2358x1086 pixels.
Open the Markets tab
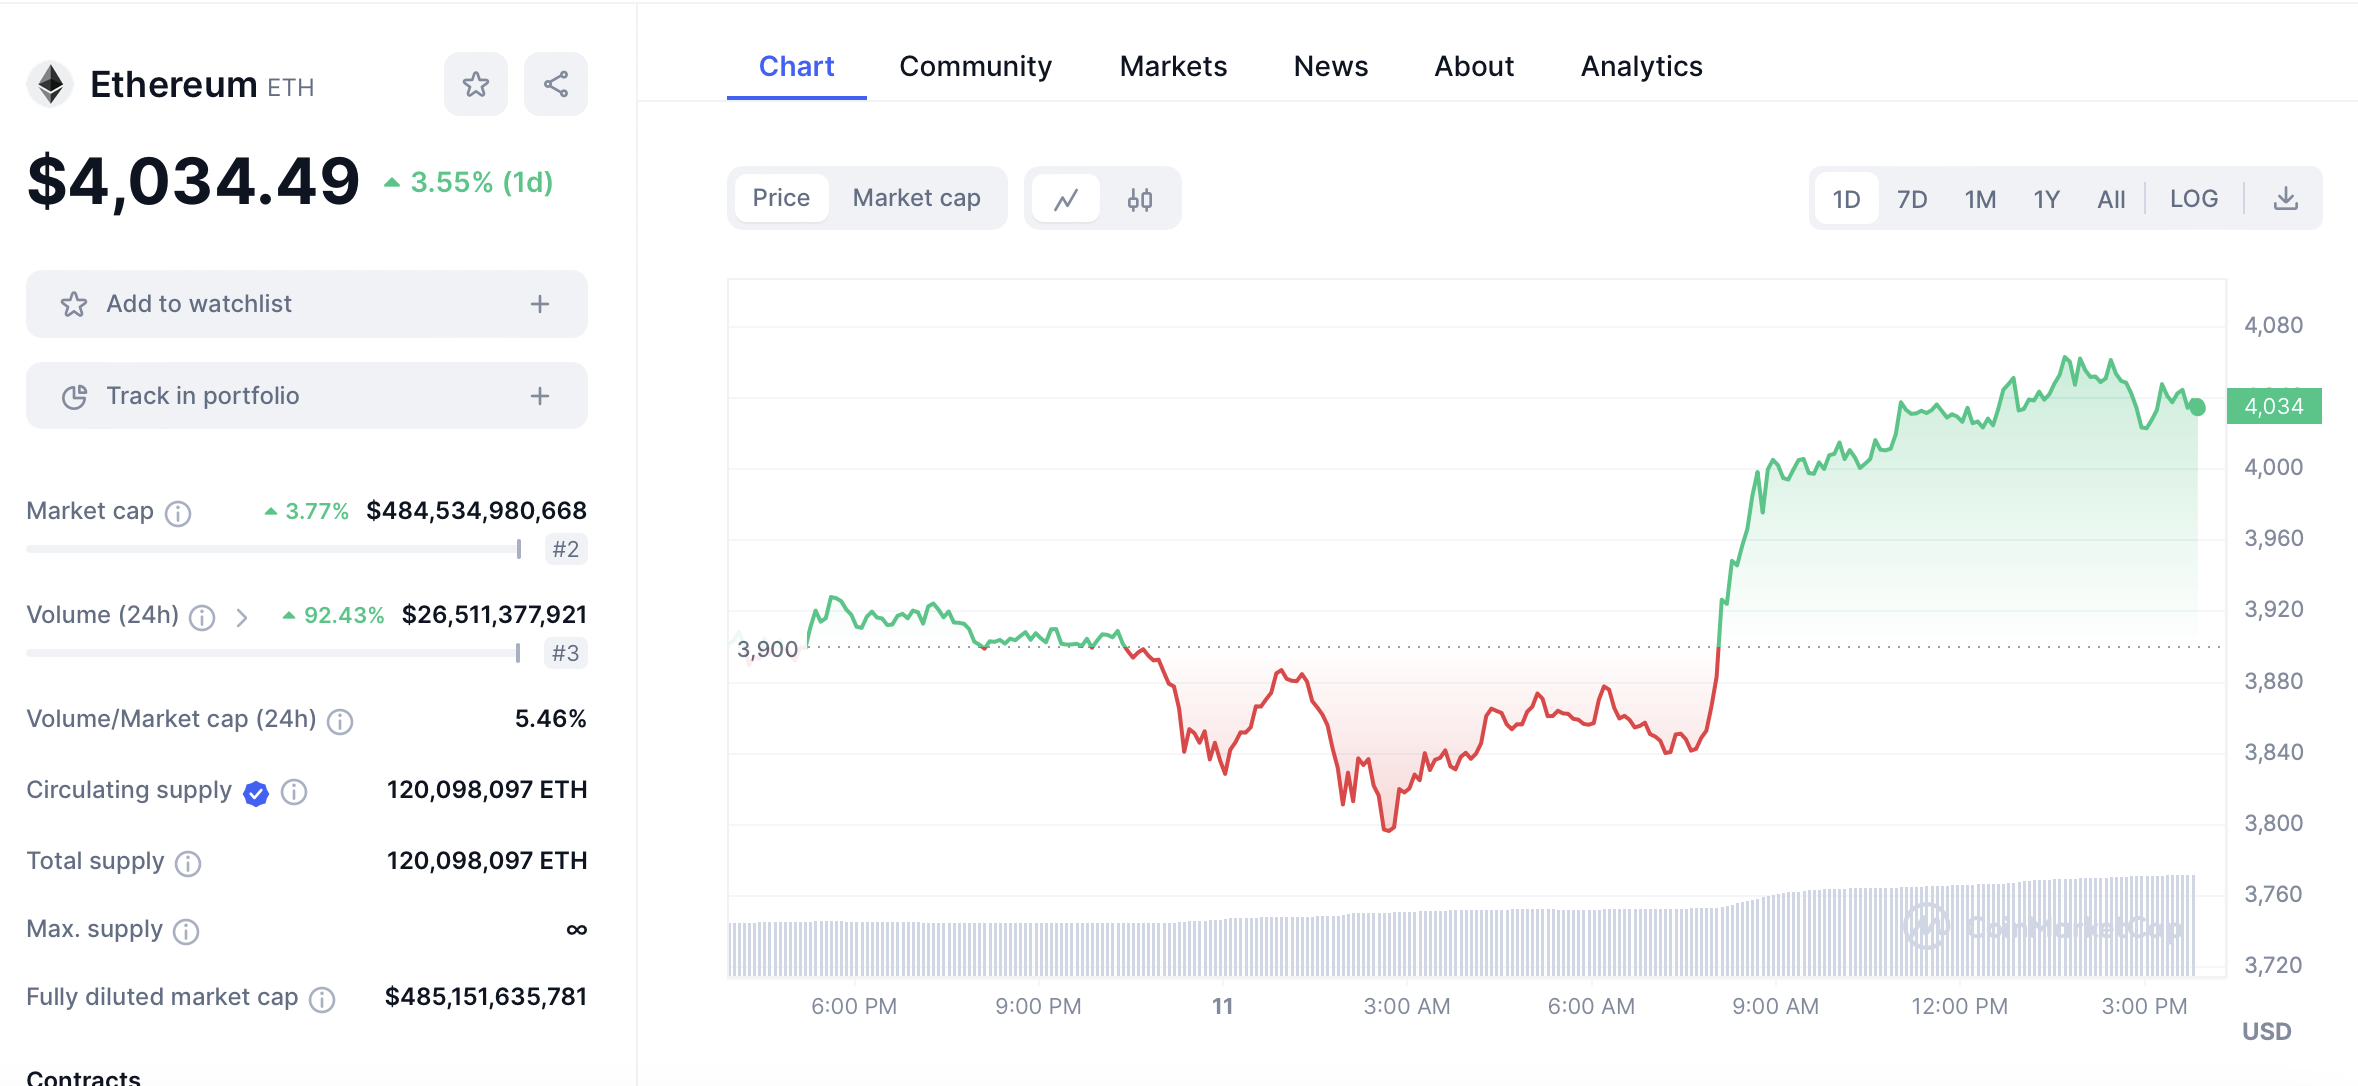coord(1173,66)
